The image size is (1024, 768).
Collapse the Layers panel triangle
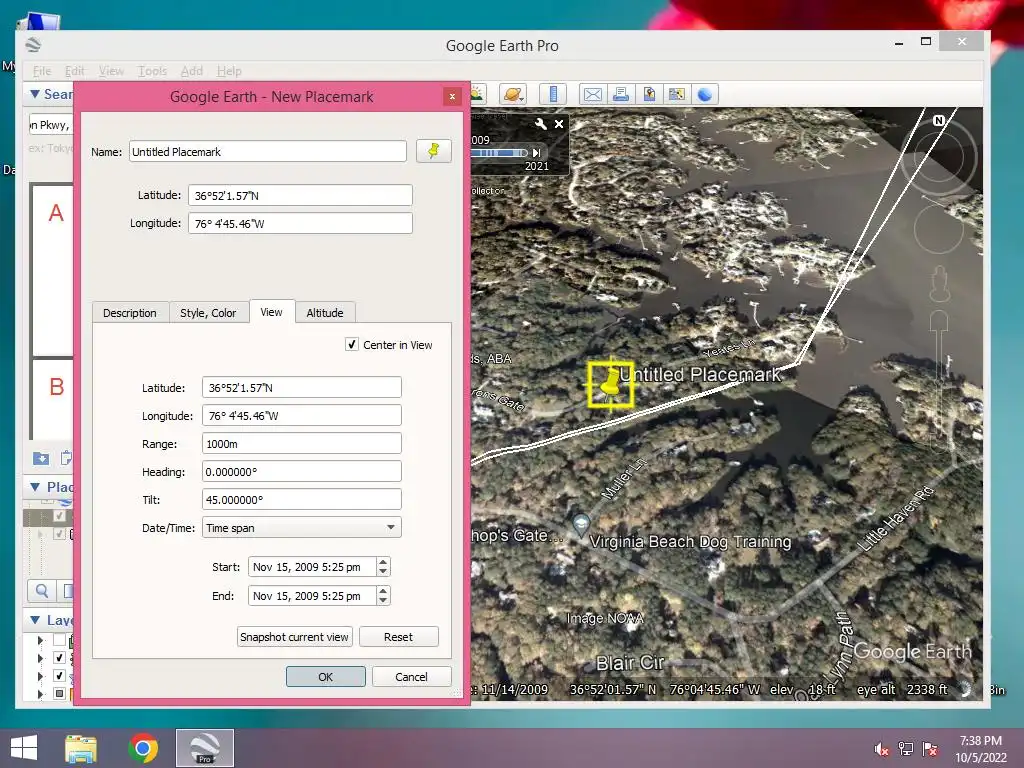click(35, 619)
